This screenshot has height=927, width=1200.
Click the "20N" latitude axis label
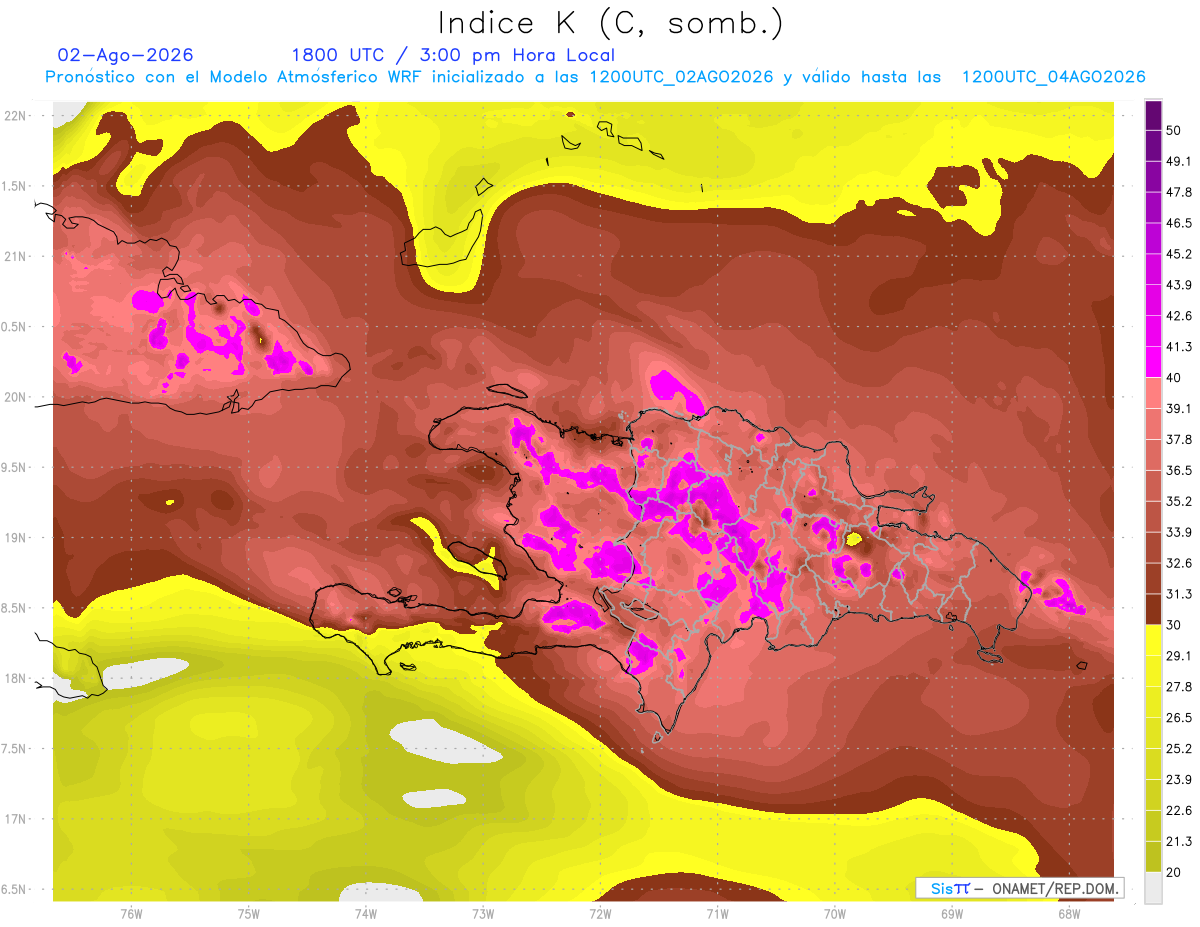coord(16,397)
